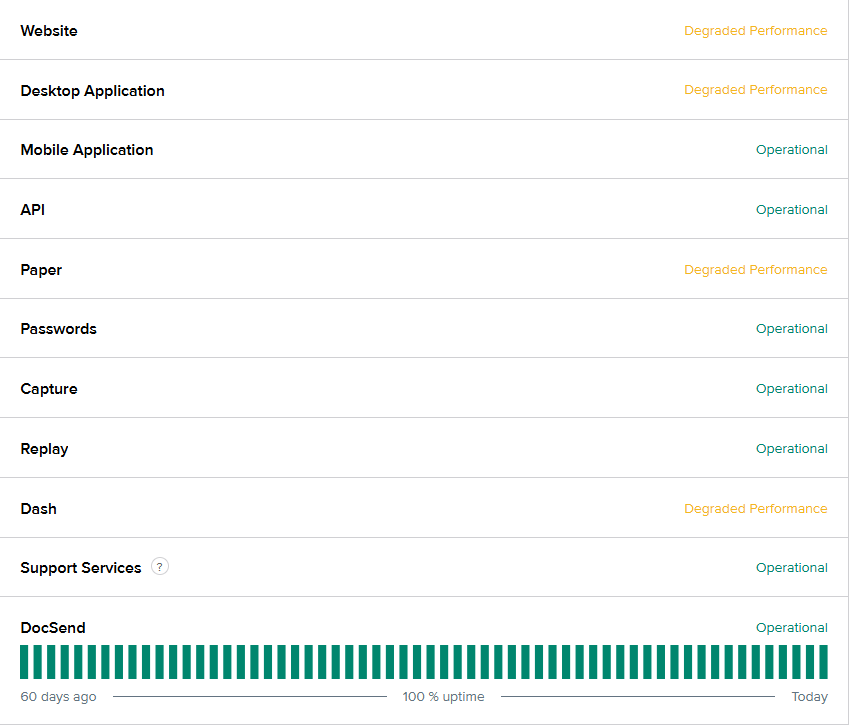This screenshot has height=725, width=849.
Task: Click the last DocSend uptime bar for today
Action: [824, 662]
